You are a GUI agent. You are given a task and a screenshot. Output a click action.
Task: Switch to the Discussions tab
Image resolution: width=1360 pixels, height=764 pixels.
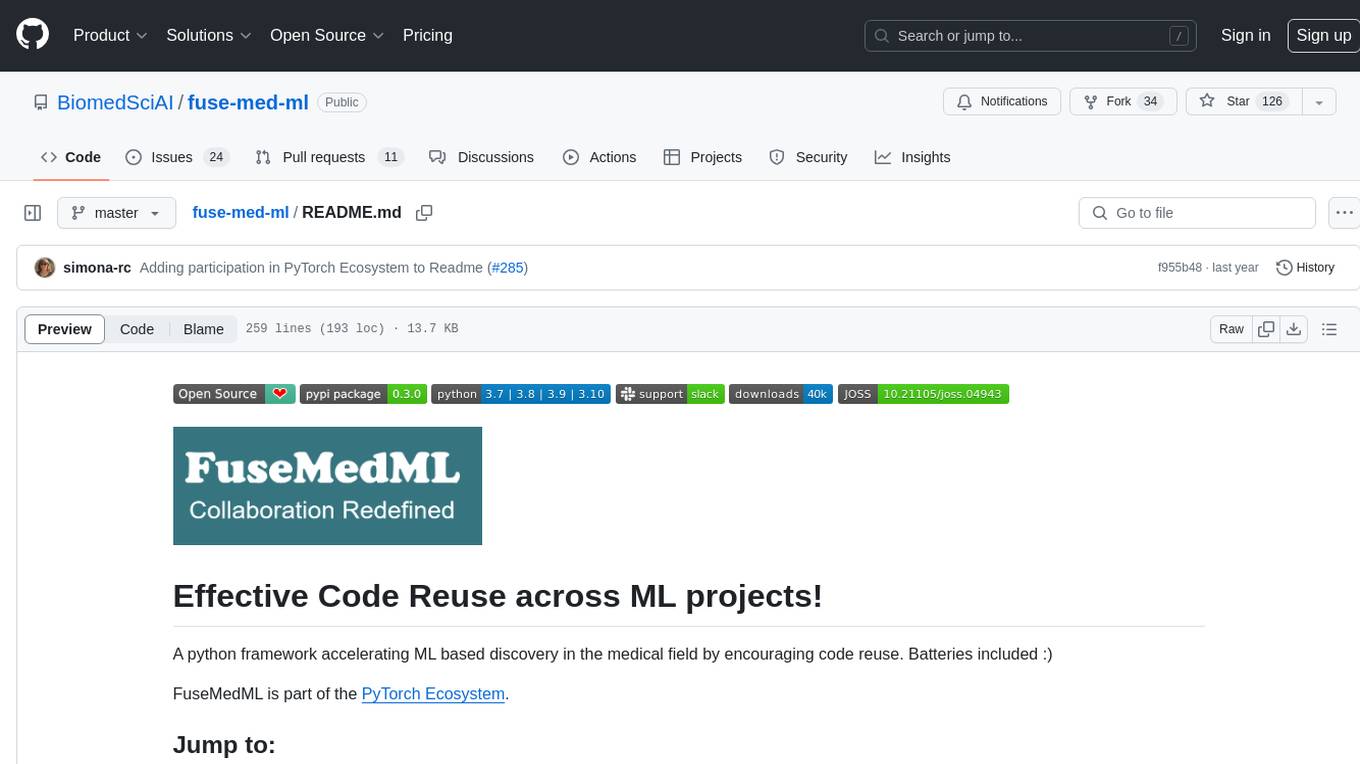(x=481, y=157)
